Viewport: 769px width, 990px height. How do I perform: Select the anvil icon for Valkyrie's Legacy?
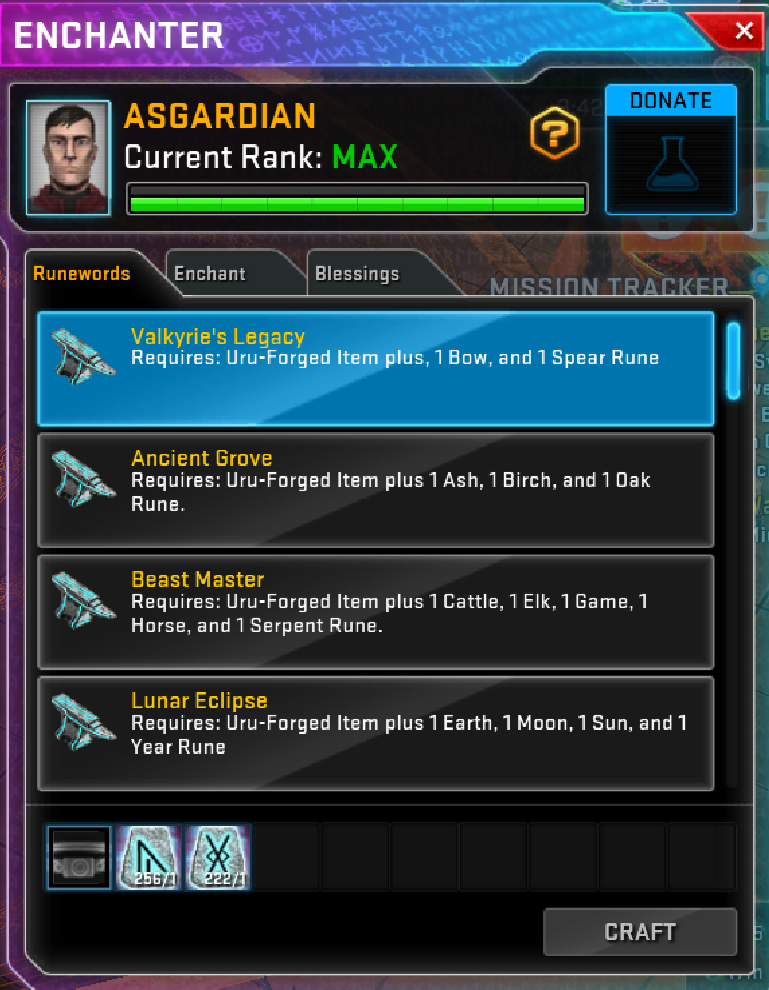coord(83,357)
